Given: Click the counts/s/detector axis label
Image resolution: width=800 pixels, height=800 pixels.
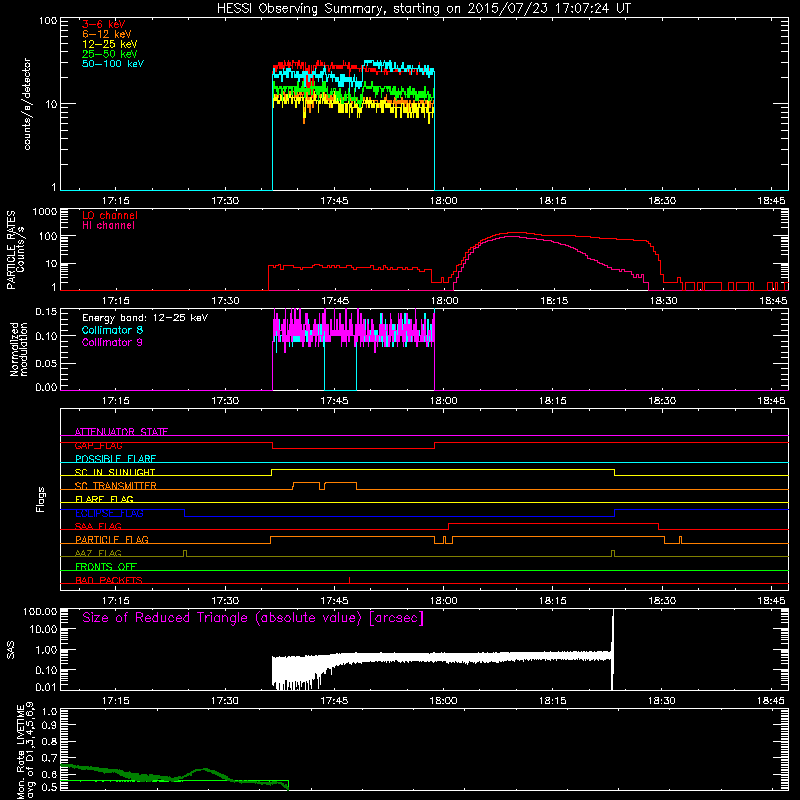Looking at the screenshot, I should tap(27, 104).
